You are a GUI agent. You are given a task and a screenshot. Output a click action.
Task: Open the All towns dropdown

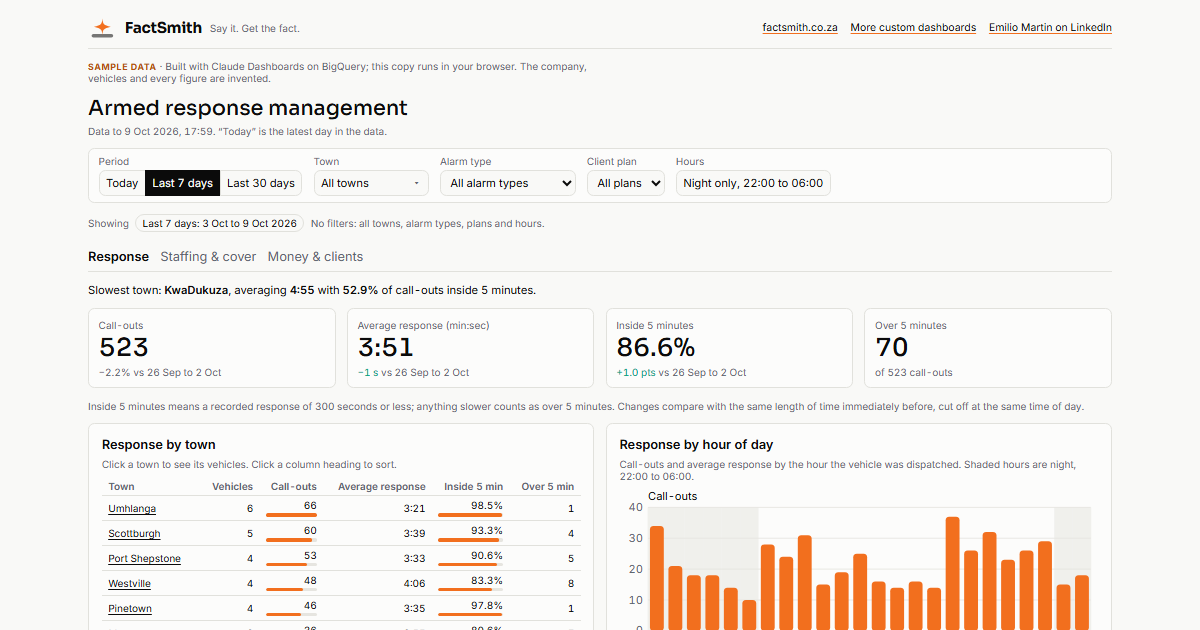(x=371, y=183)
